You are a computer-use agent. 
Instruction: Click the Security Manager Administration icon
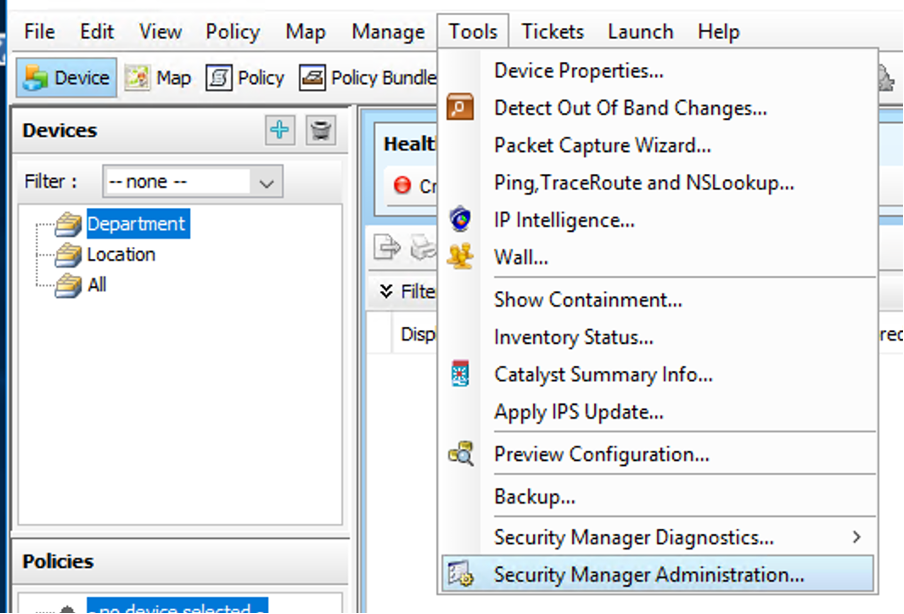pos(461,574)
